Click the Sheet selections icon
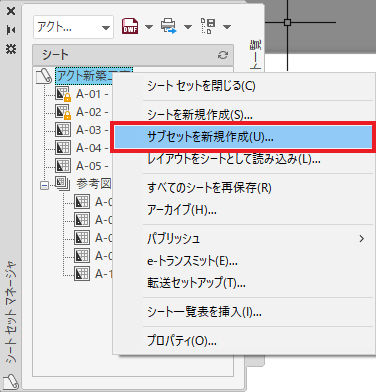The width and height of the screenshot is (376, 392). pos(208,26)
